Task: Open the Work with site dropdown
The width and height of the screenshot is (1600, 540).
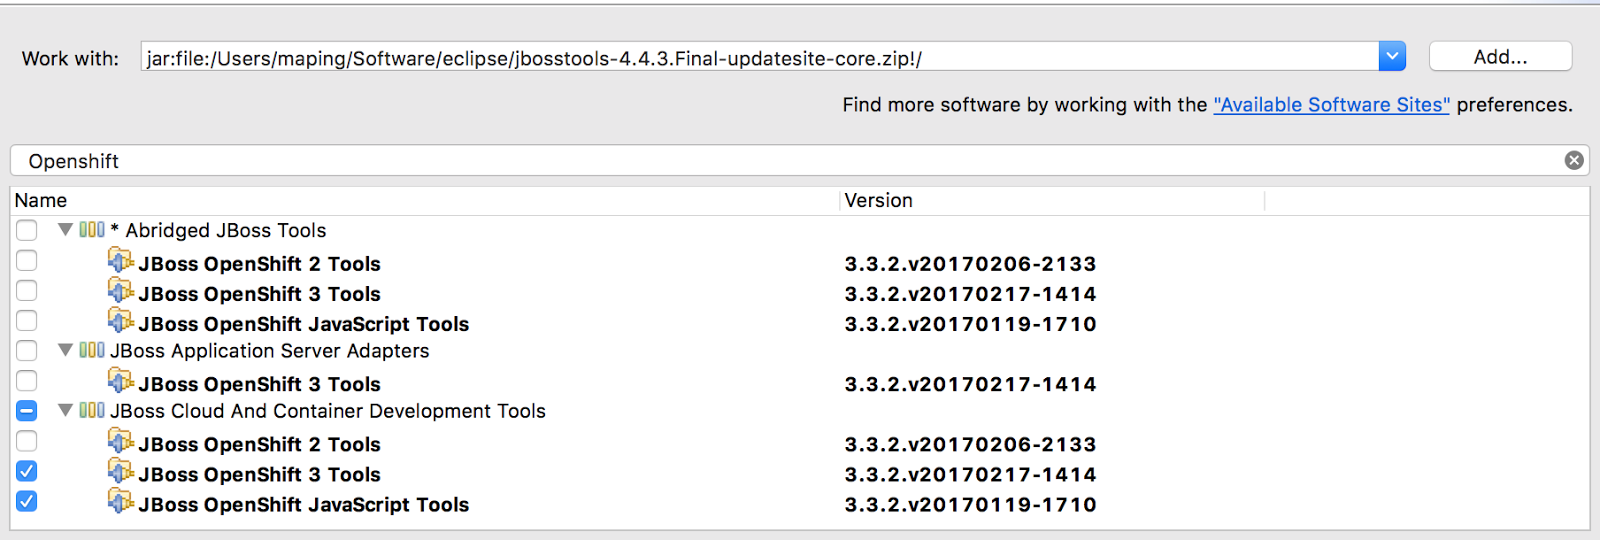Action: tap(1392, 57)
